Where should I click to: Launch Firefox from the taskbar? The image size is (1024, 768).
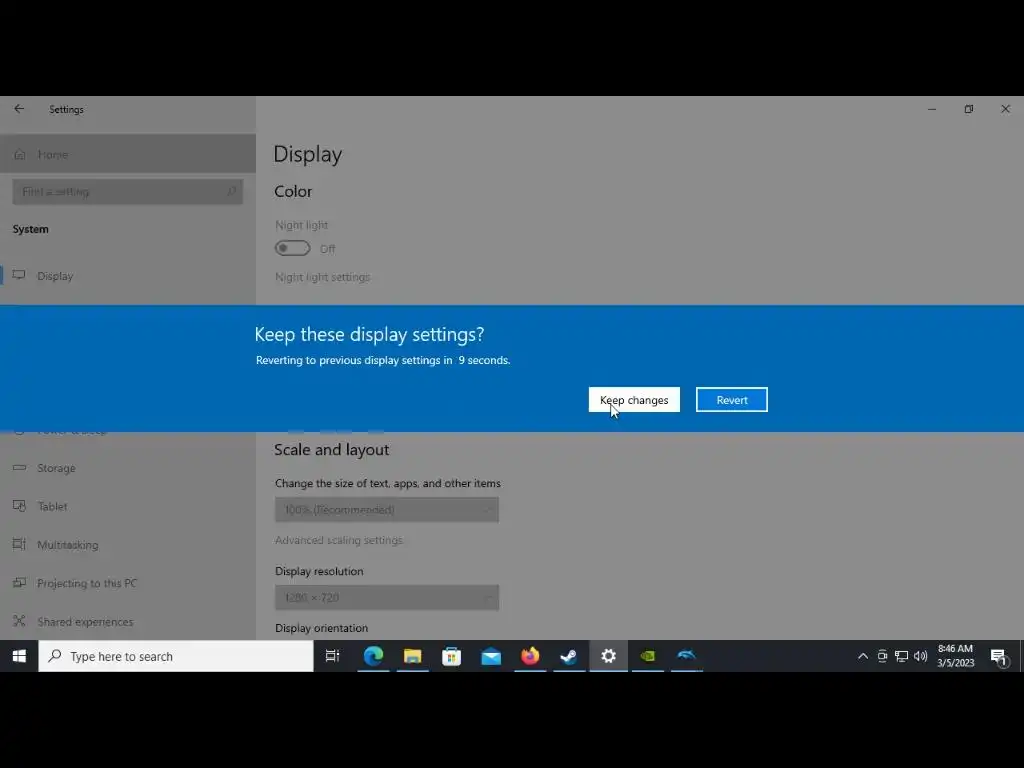(530, 656)
